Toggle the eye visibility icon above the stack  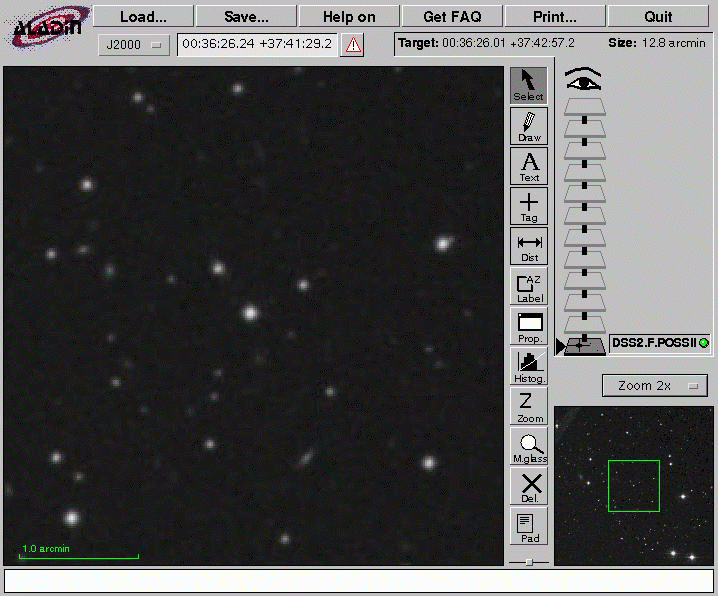583,79
